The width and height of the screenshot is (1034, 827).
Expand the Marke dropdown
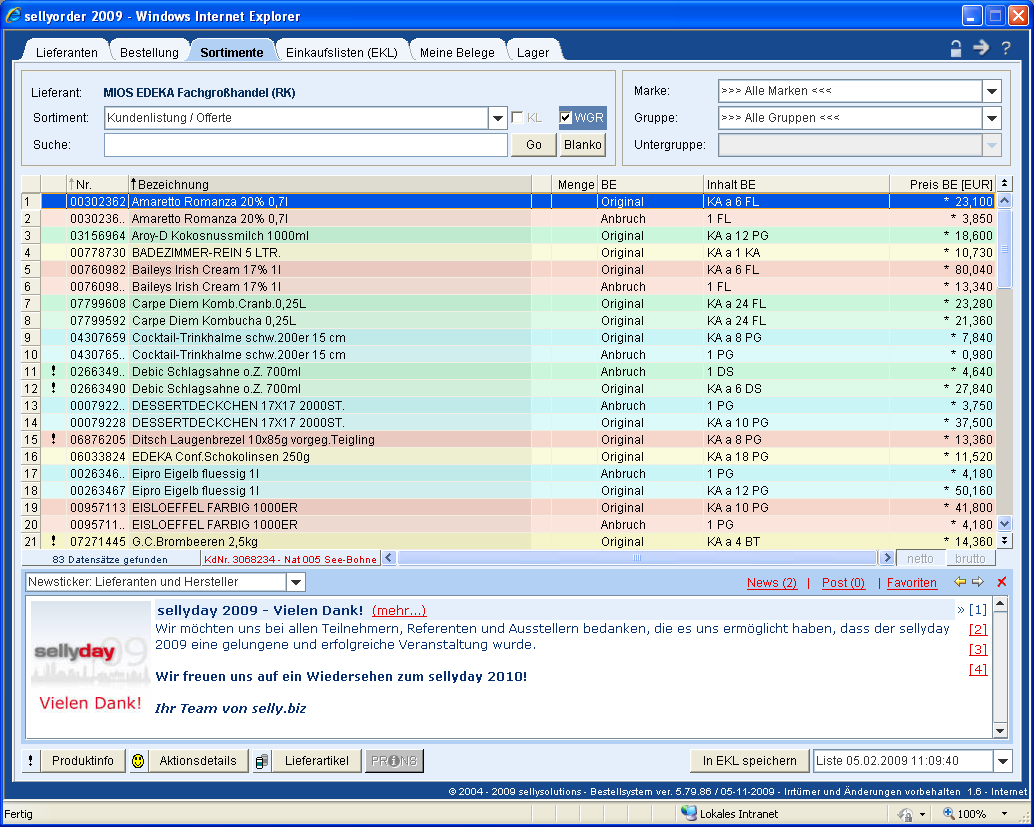tap(991, 91)
